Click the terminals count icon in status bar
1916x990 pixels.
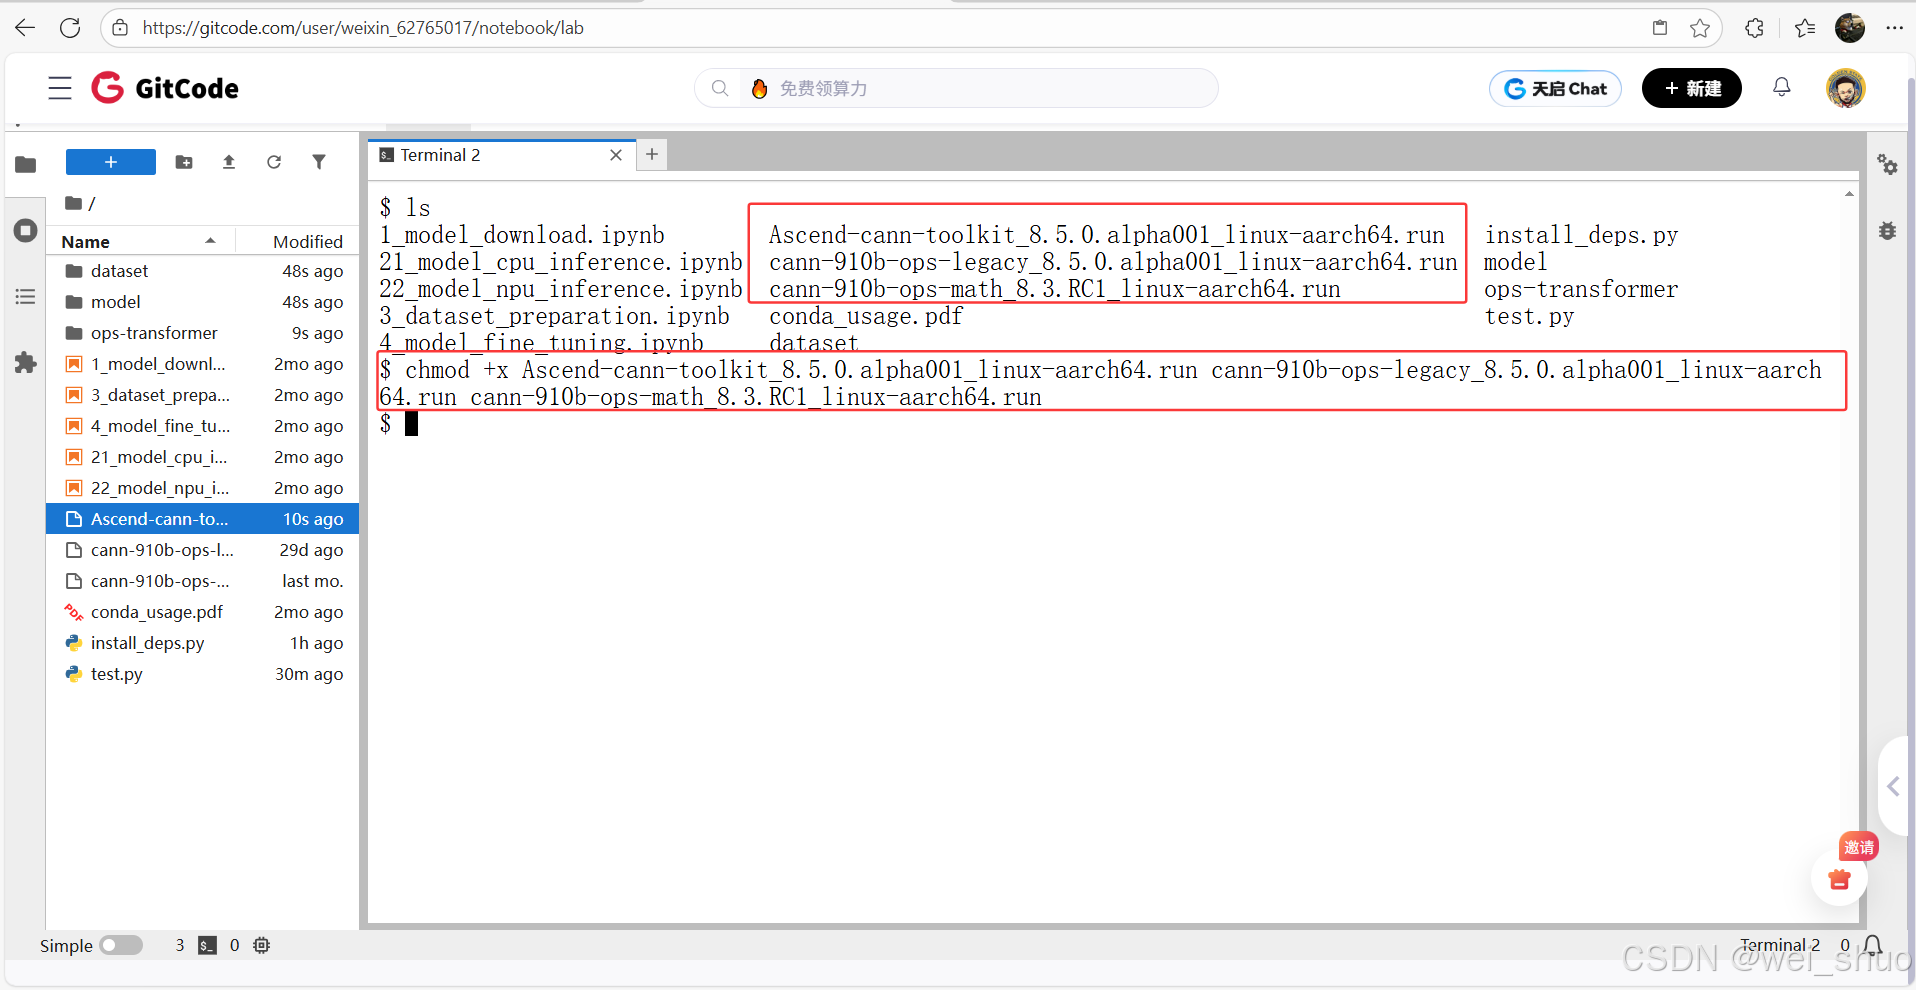[x=207, y=945]
